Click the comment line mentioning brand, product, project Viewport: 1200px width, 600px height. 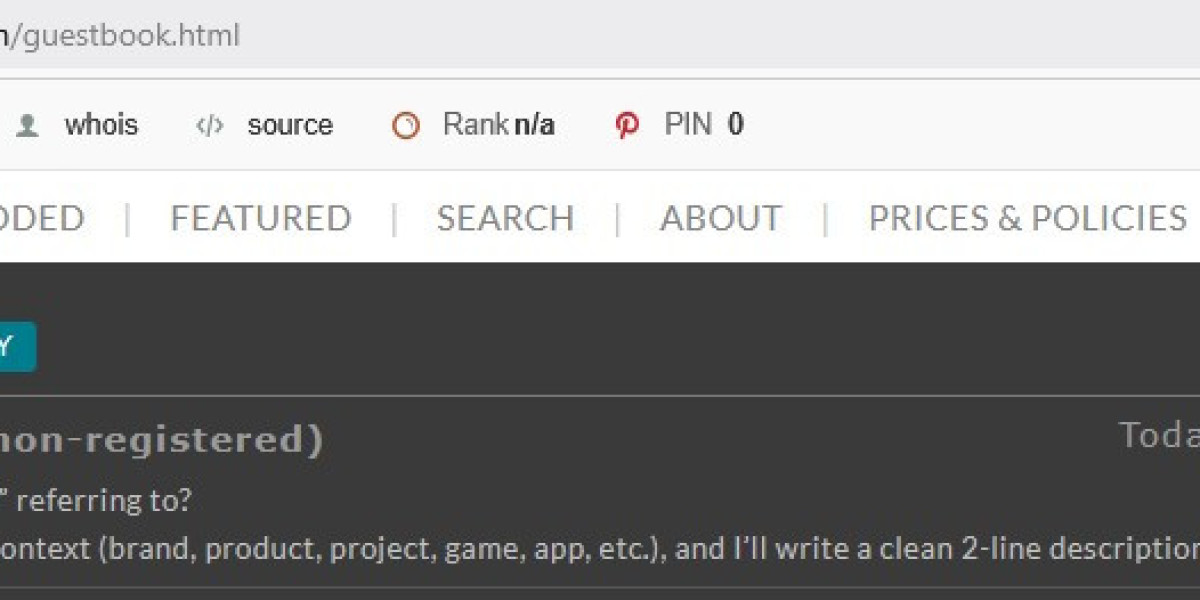(x=600, y=548)
